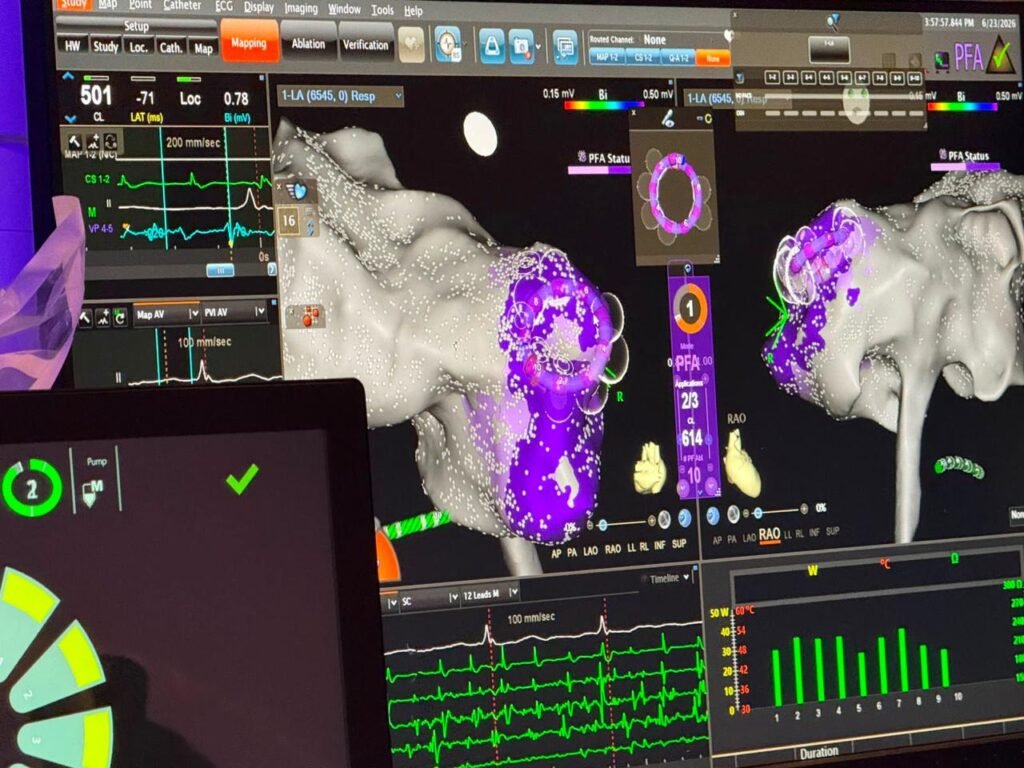Select the LAO view in left map
This screenshot has height=768, width=1024.
pos(590,551)
